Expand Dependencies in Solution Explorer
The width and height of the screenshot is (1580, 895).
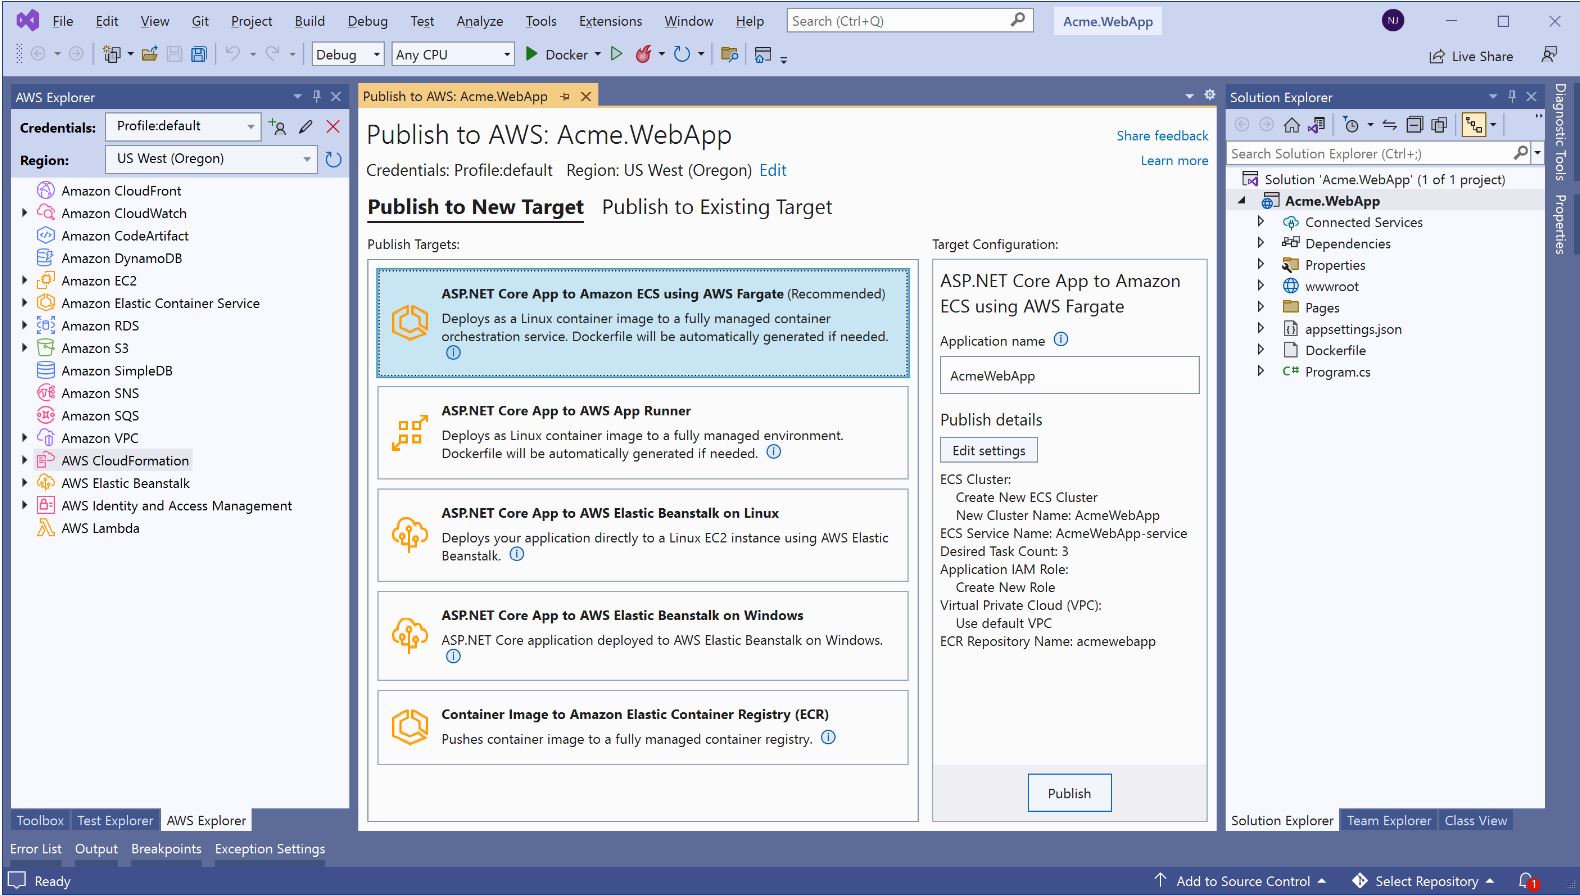pos(1260,243)
